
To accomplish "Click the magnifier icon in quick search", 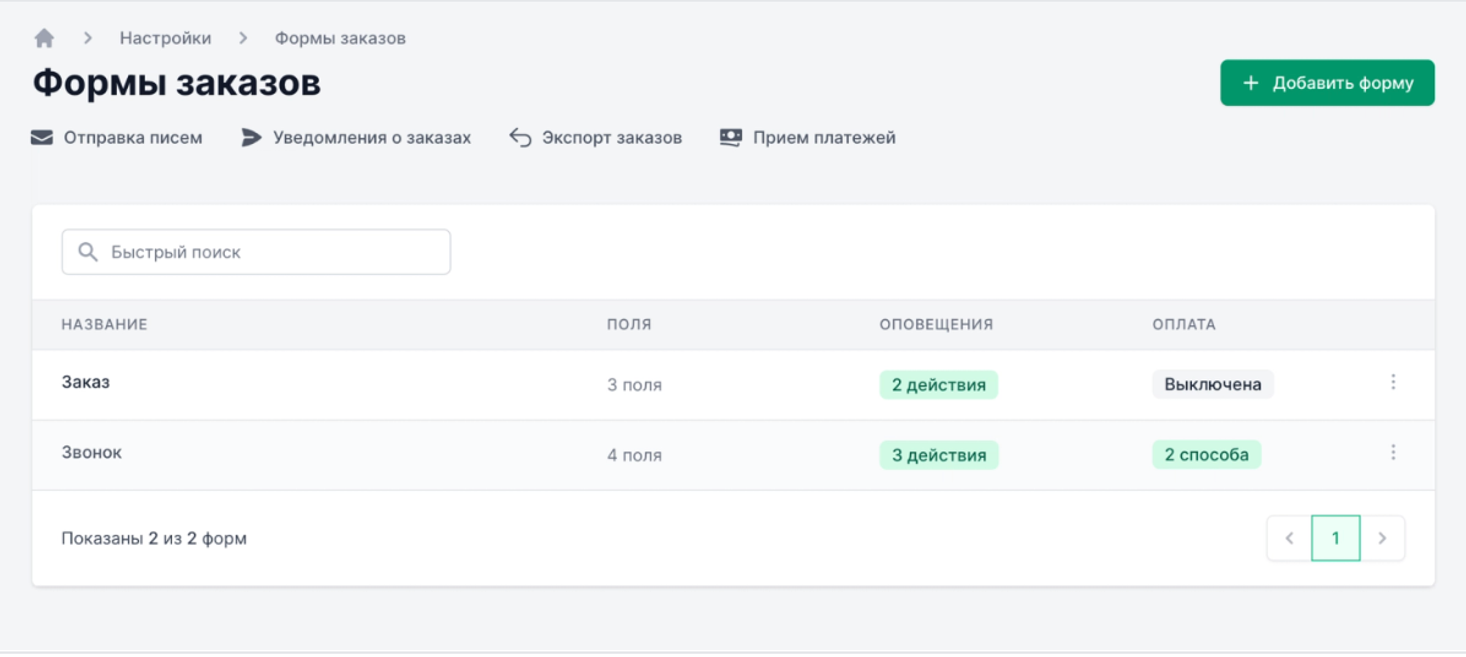I will tap(88, 252).
